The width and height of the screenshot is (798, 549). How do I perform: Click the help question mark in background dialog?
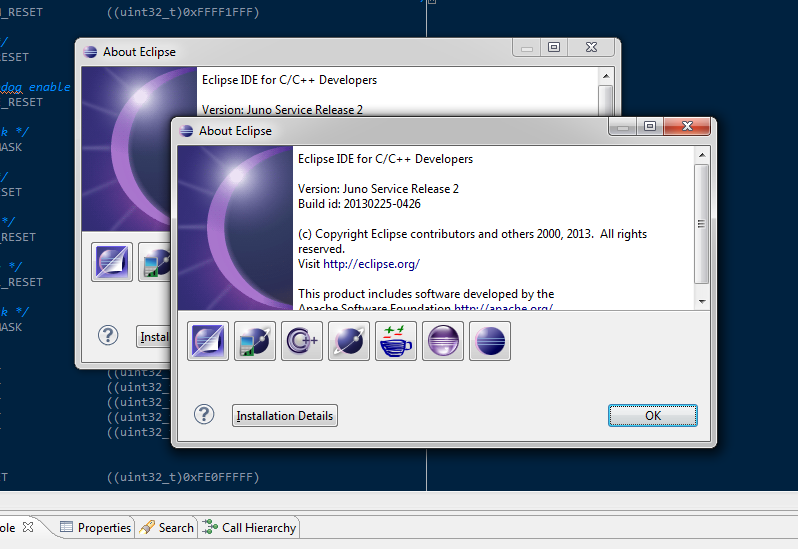click(108, 336)
